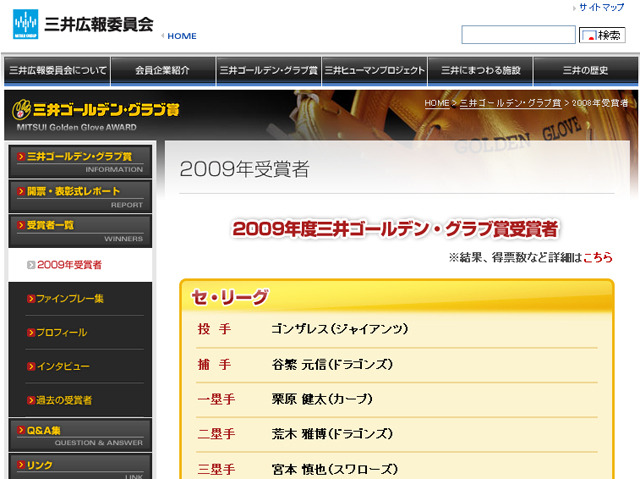Screen dimensions: 640x479
Task: Click breadcrumb HOME link
Action: [x=437, y=103]
